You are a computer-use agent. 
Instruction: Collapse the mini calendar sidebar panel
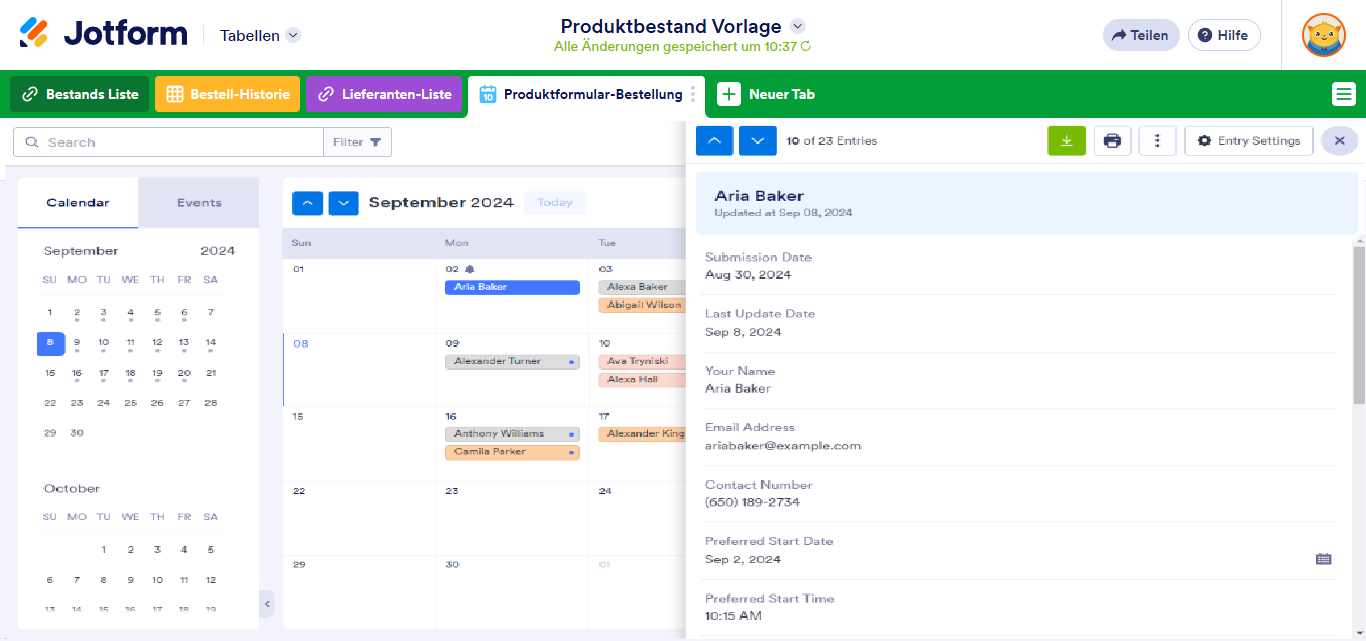267,604
